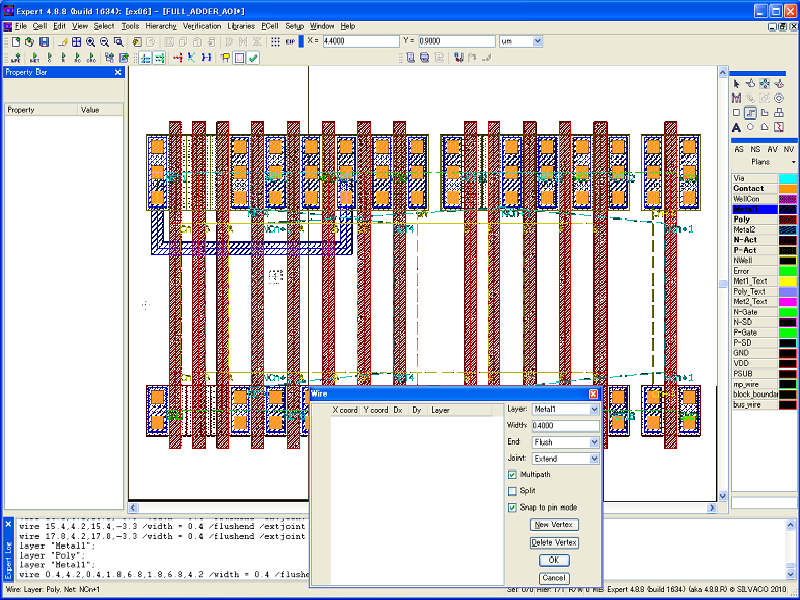This screenshot has height=600, width=800.
Task: Disable the Multipath checkbox
Action: (513, 474)
